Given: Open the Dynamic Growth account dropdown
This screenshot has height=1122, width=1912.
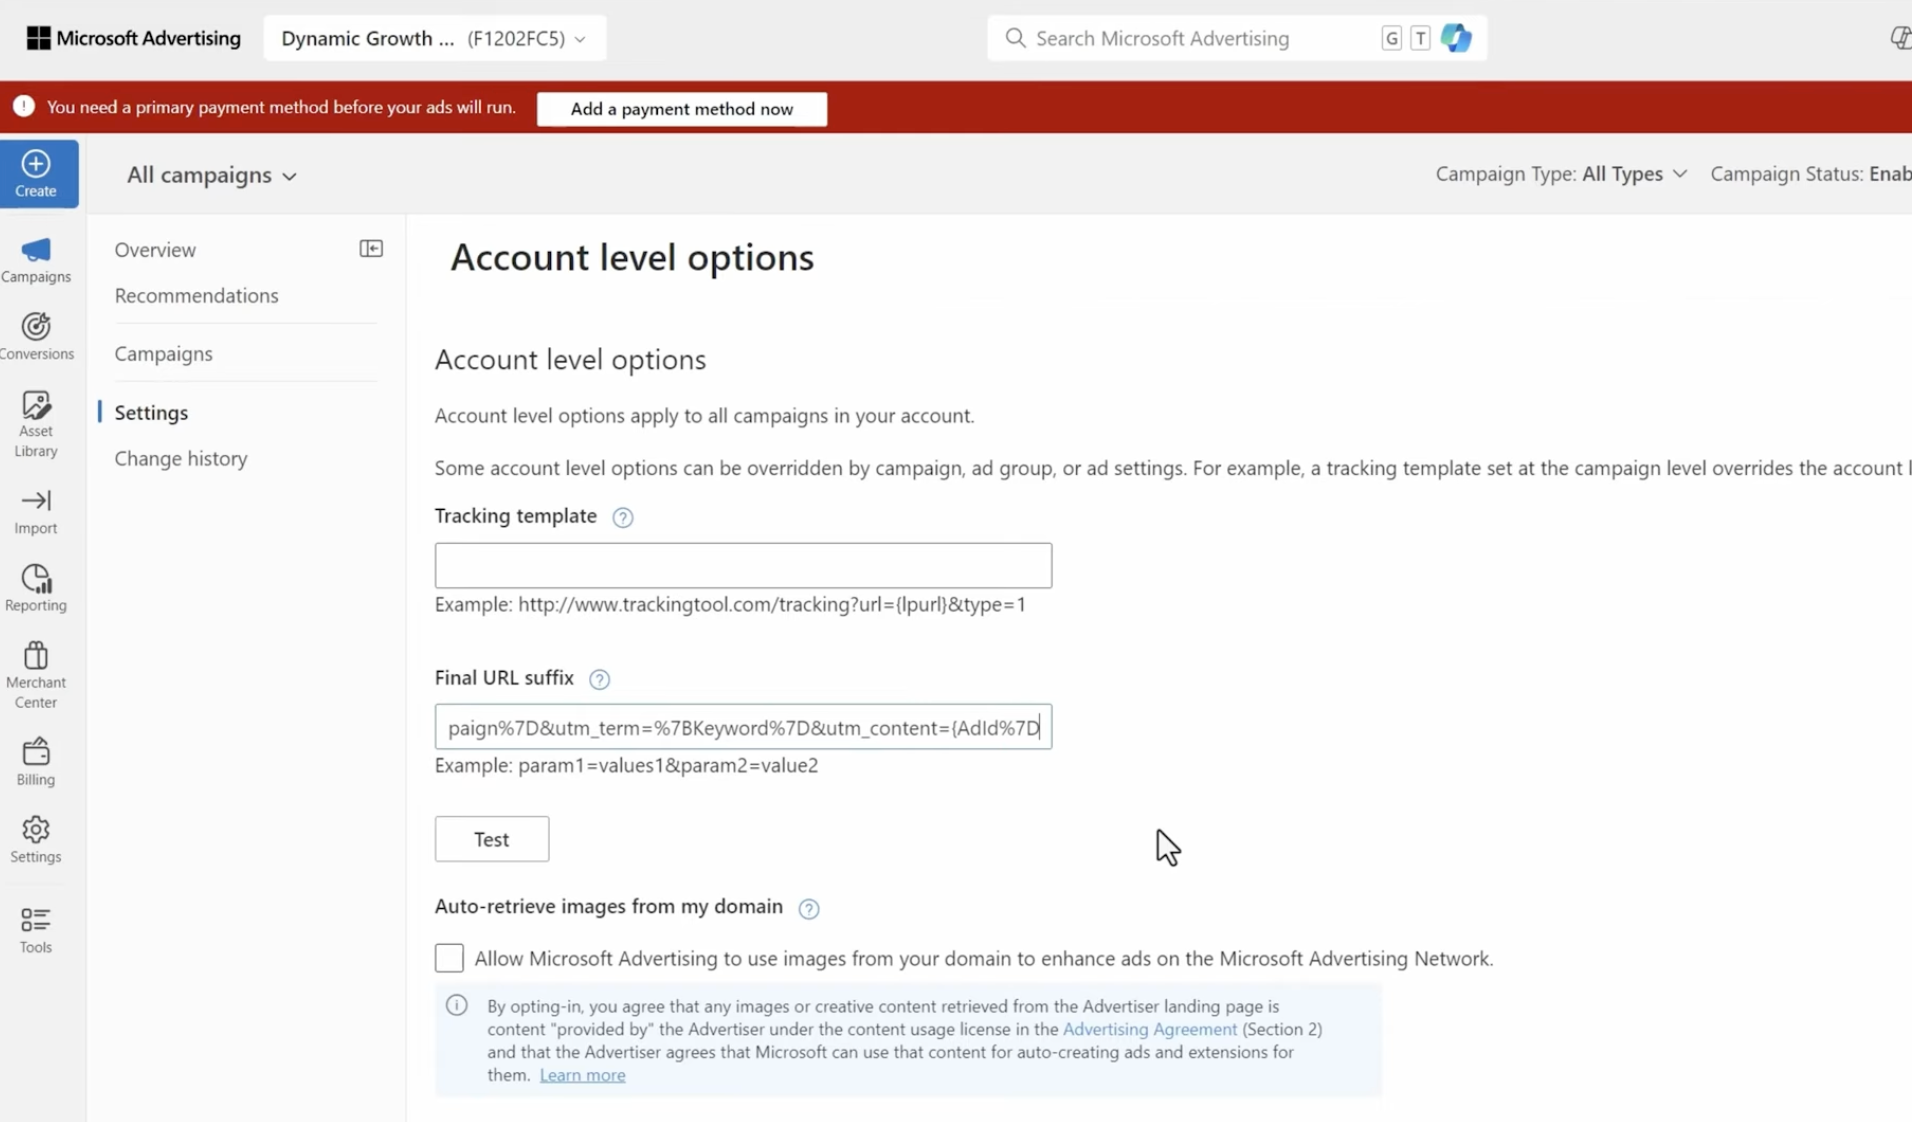Looking at the screenshot, I should point(434,38).
